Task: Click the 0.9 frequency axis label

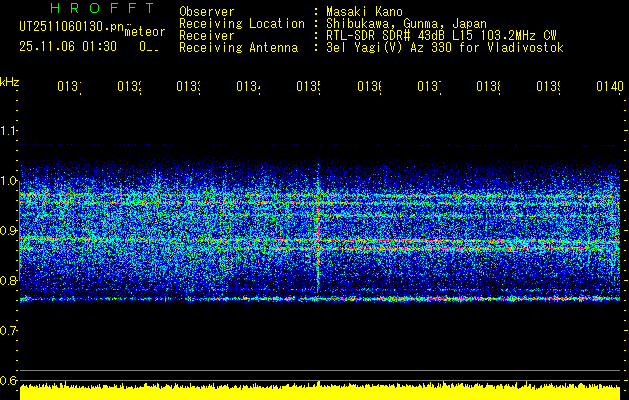Action: click(x=9, y=231)
